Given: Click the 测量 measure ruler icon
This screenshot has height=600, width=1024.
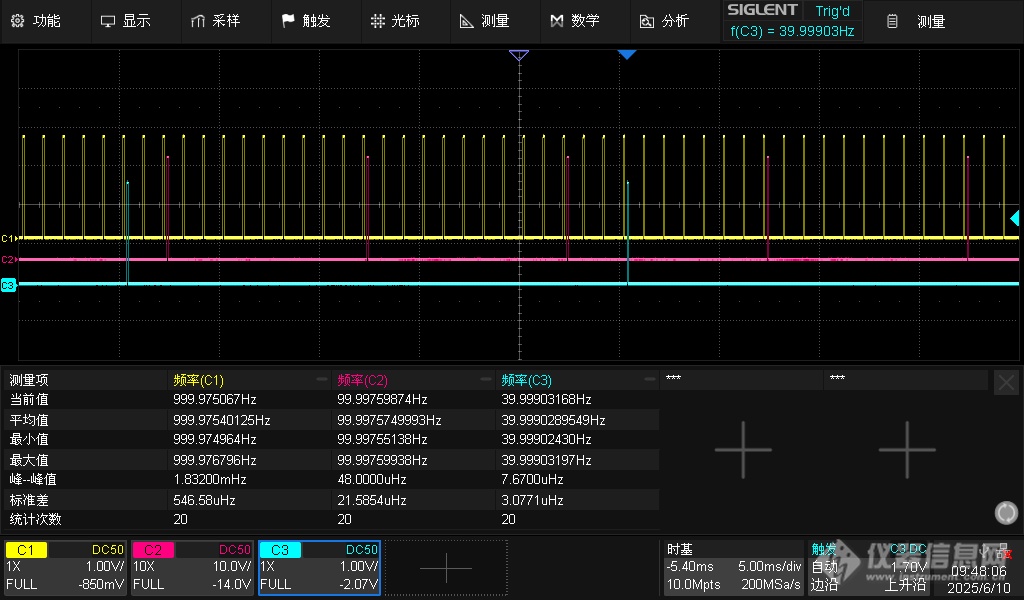Looking at the screenshot, I should (x=466, y=21).
